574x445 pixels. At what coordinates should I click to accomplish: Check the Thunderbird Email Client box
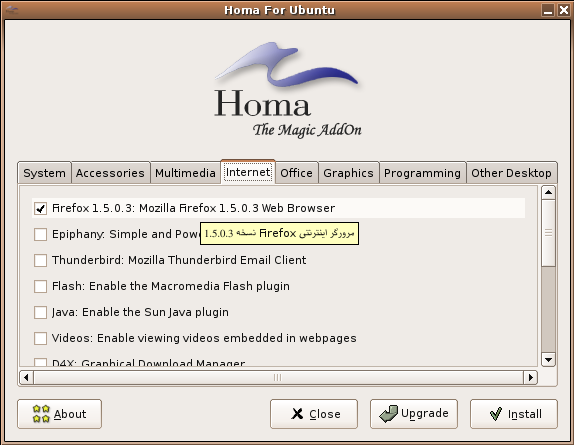[40, 261]
